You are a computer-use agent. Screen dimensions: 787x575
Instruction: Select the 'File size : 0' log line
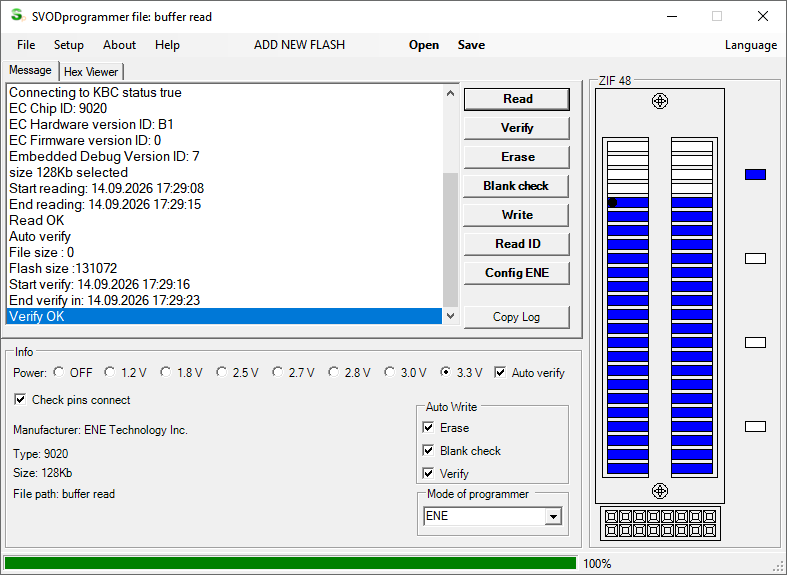point(224,252)
